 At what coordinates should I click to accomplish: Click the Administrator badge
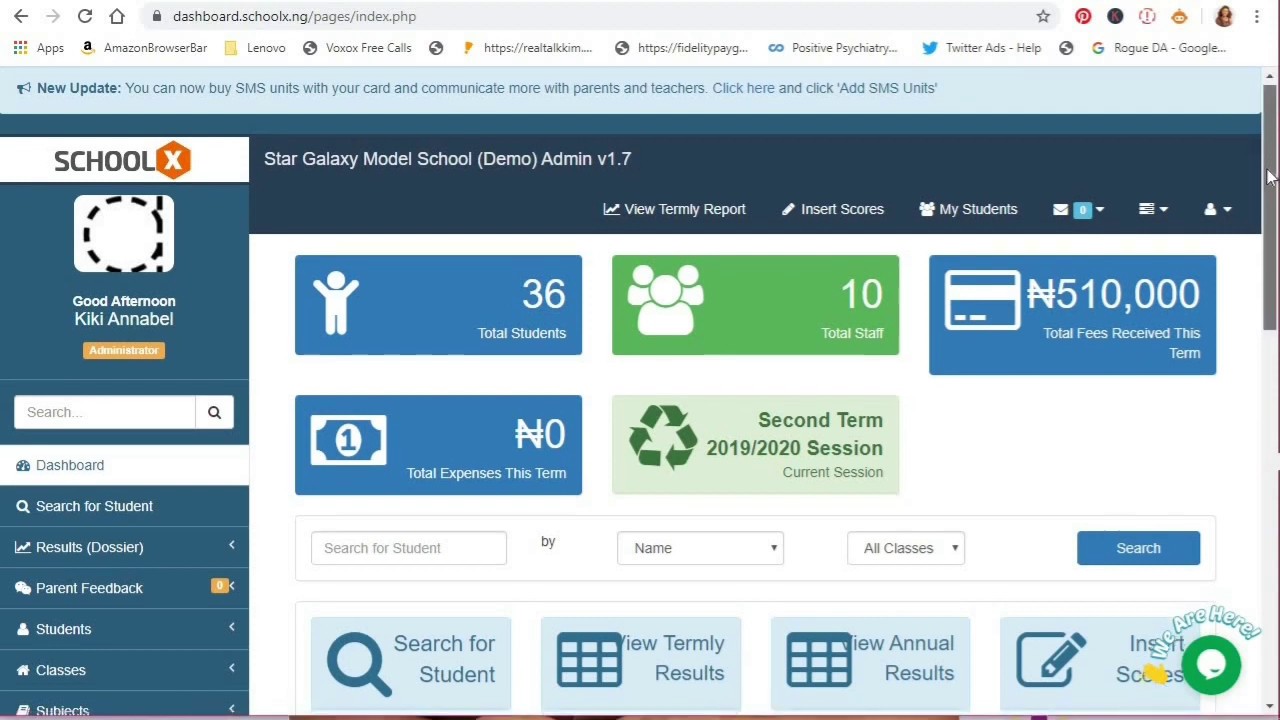[123, 350]
